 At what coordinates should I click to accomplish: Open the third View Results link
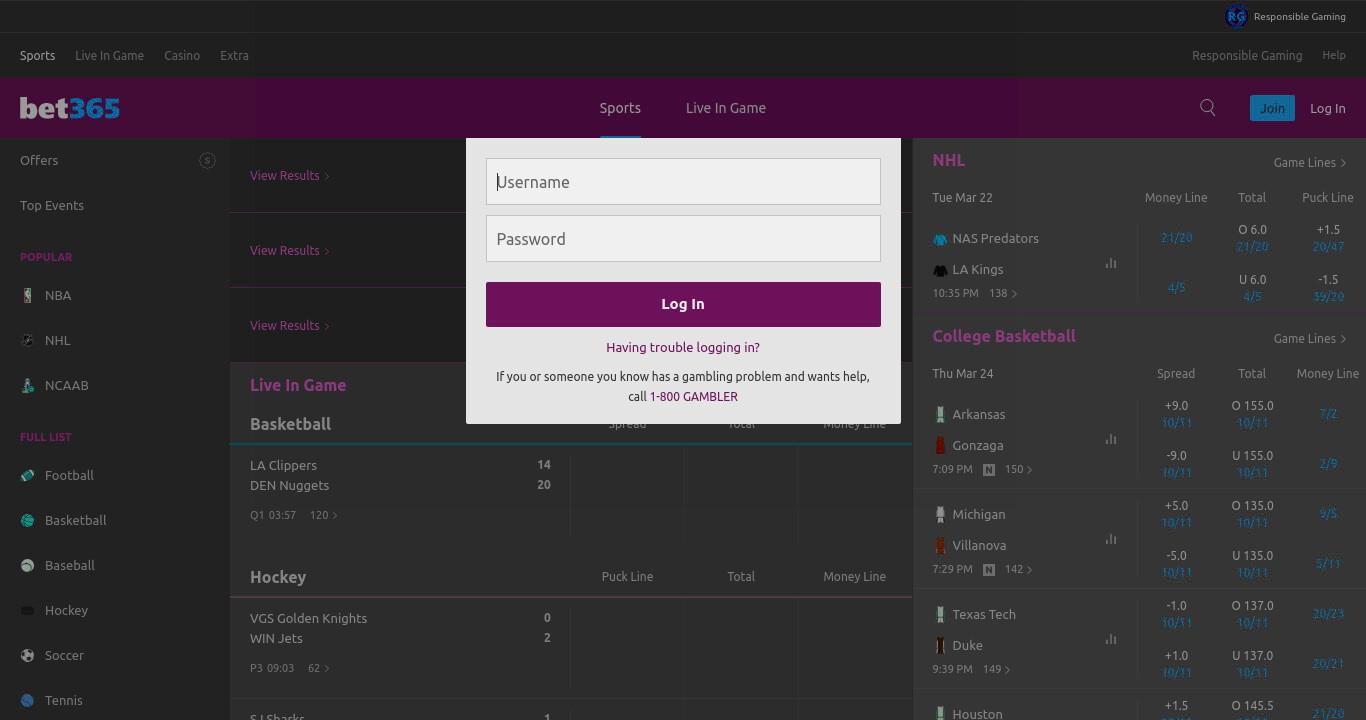click(290, 325)
